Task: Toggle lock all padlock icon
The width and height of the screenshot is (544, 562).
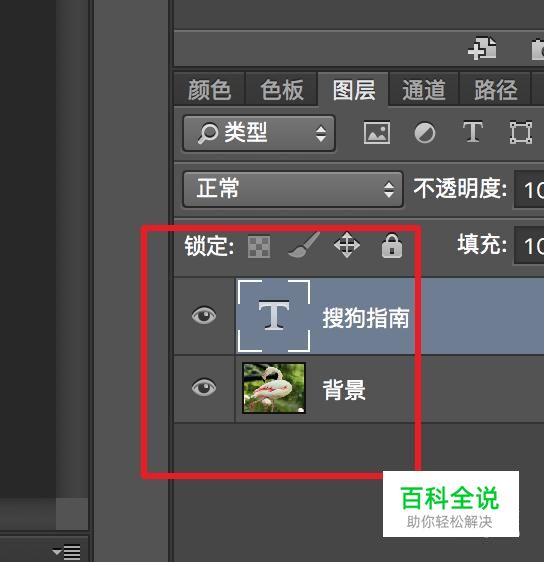Action: pyautogui.click(x=392, y=246)
